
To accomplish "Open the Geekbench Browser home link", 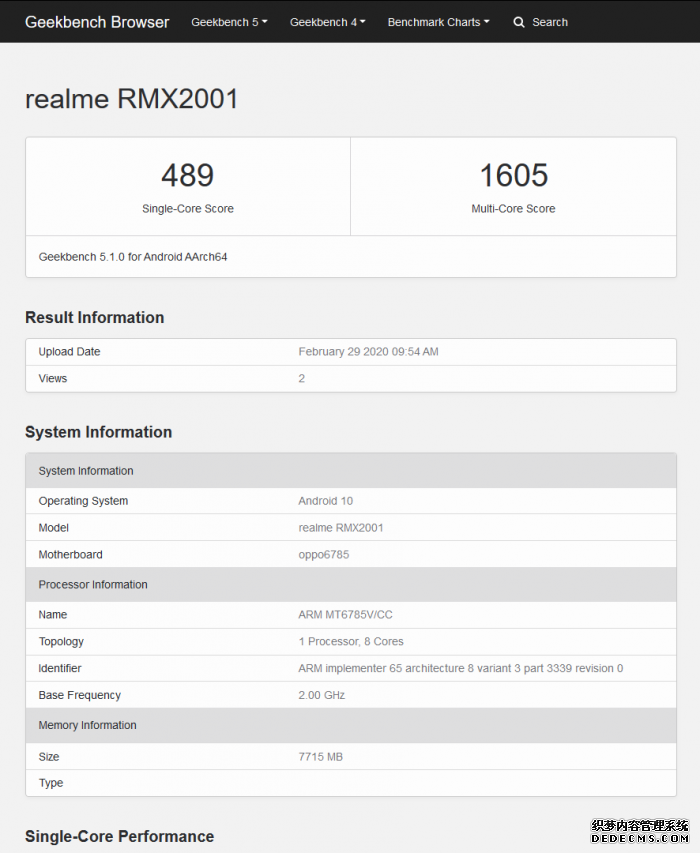I will coord(97,22).
